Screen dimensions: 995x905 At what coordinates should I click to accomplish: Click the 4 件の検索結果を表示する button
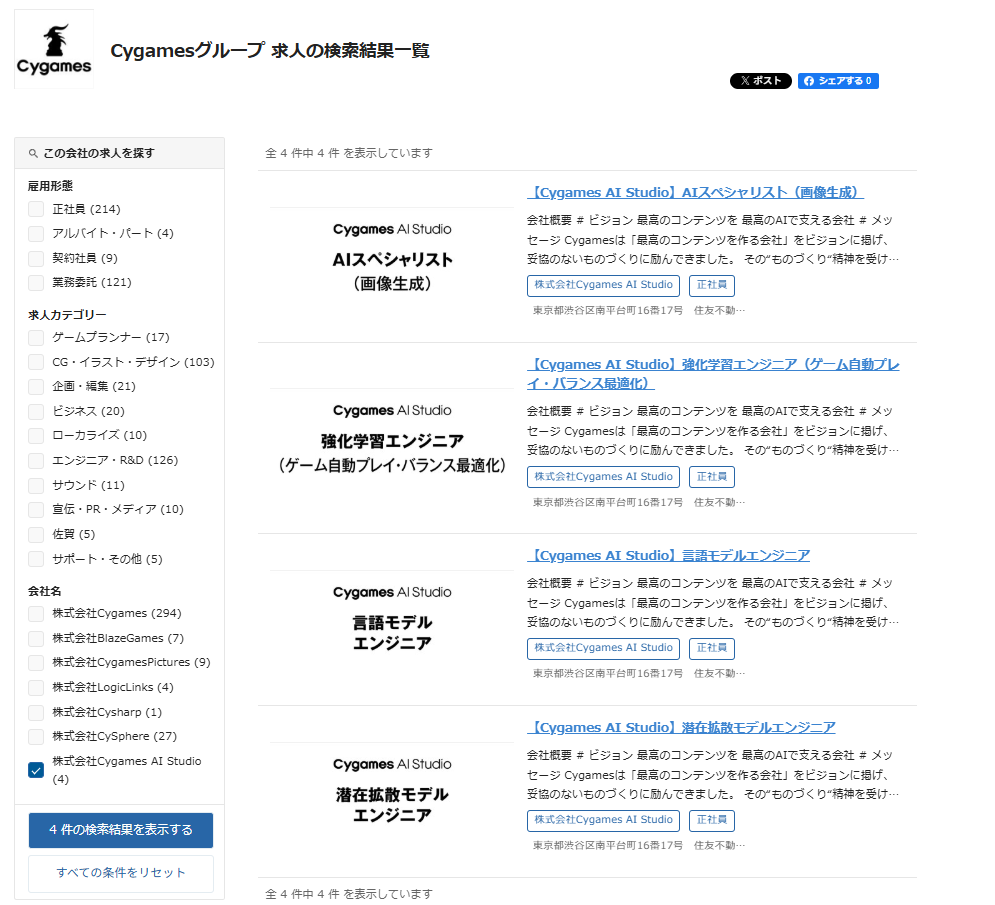[x=121, y=830]
